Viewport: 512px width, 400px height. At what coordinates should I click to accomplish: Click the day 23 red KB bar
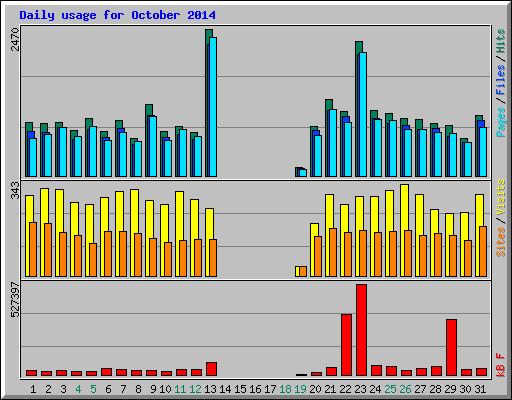click(361, 330)
